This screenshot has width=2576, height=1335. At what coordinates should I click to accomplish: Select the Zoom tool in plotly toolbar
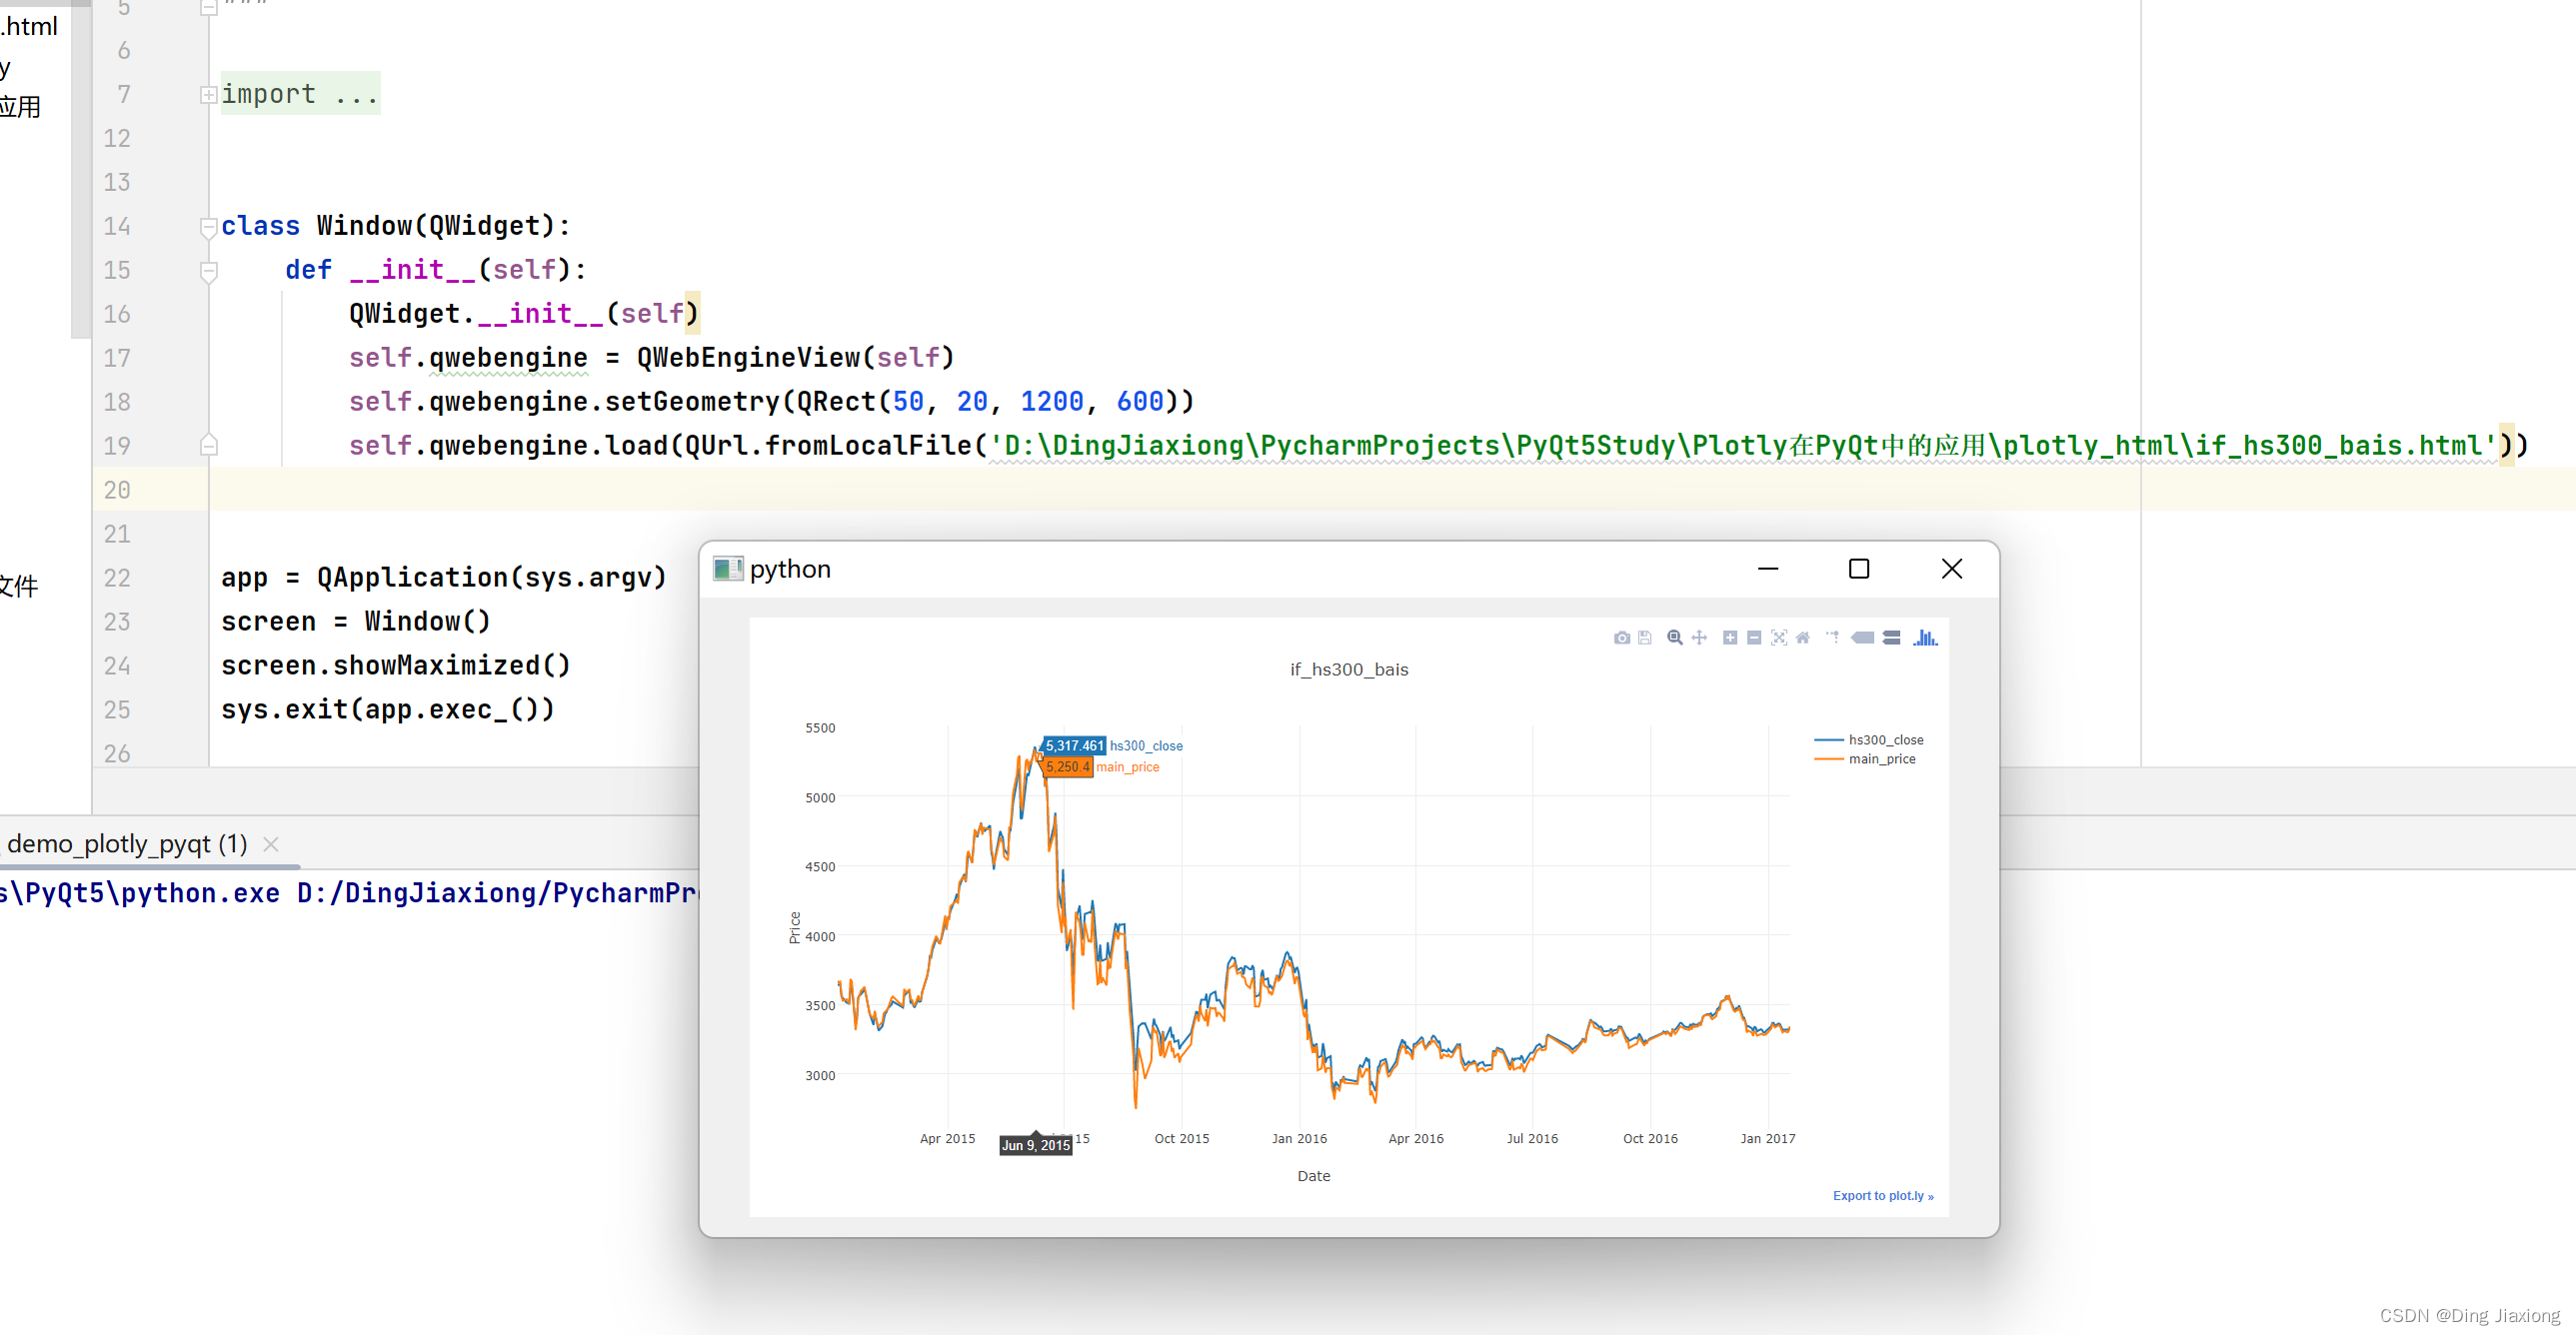point(1675,638)
